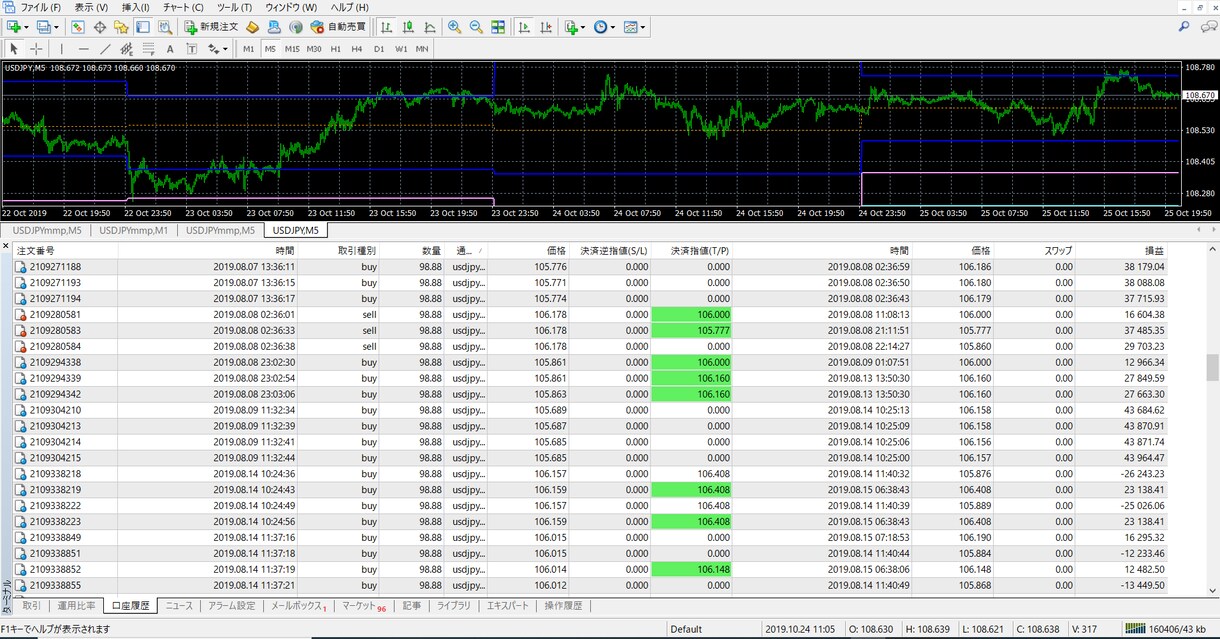Draw a vertical line on the chart

61,48
